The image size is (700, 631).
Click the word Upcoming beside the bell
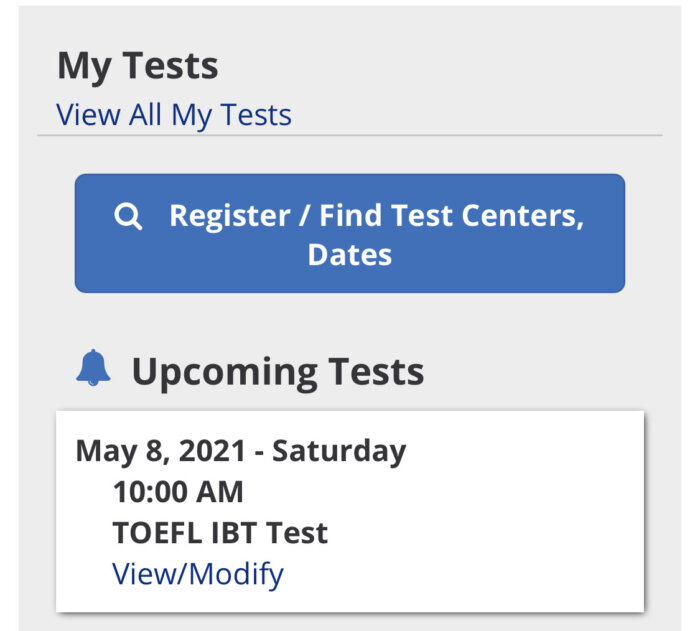(x=225, y=373)
